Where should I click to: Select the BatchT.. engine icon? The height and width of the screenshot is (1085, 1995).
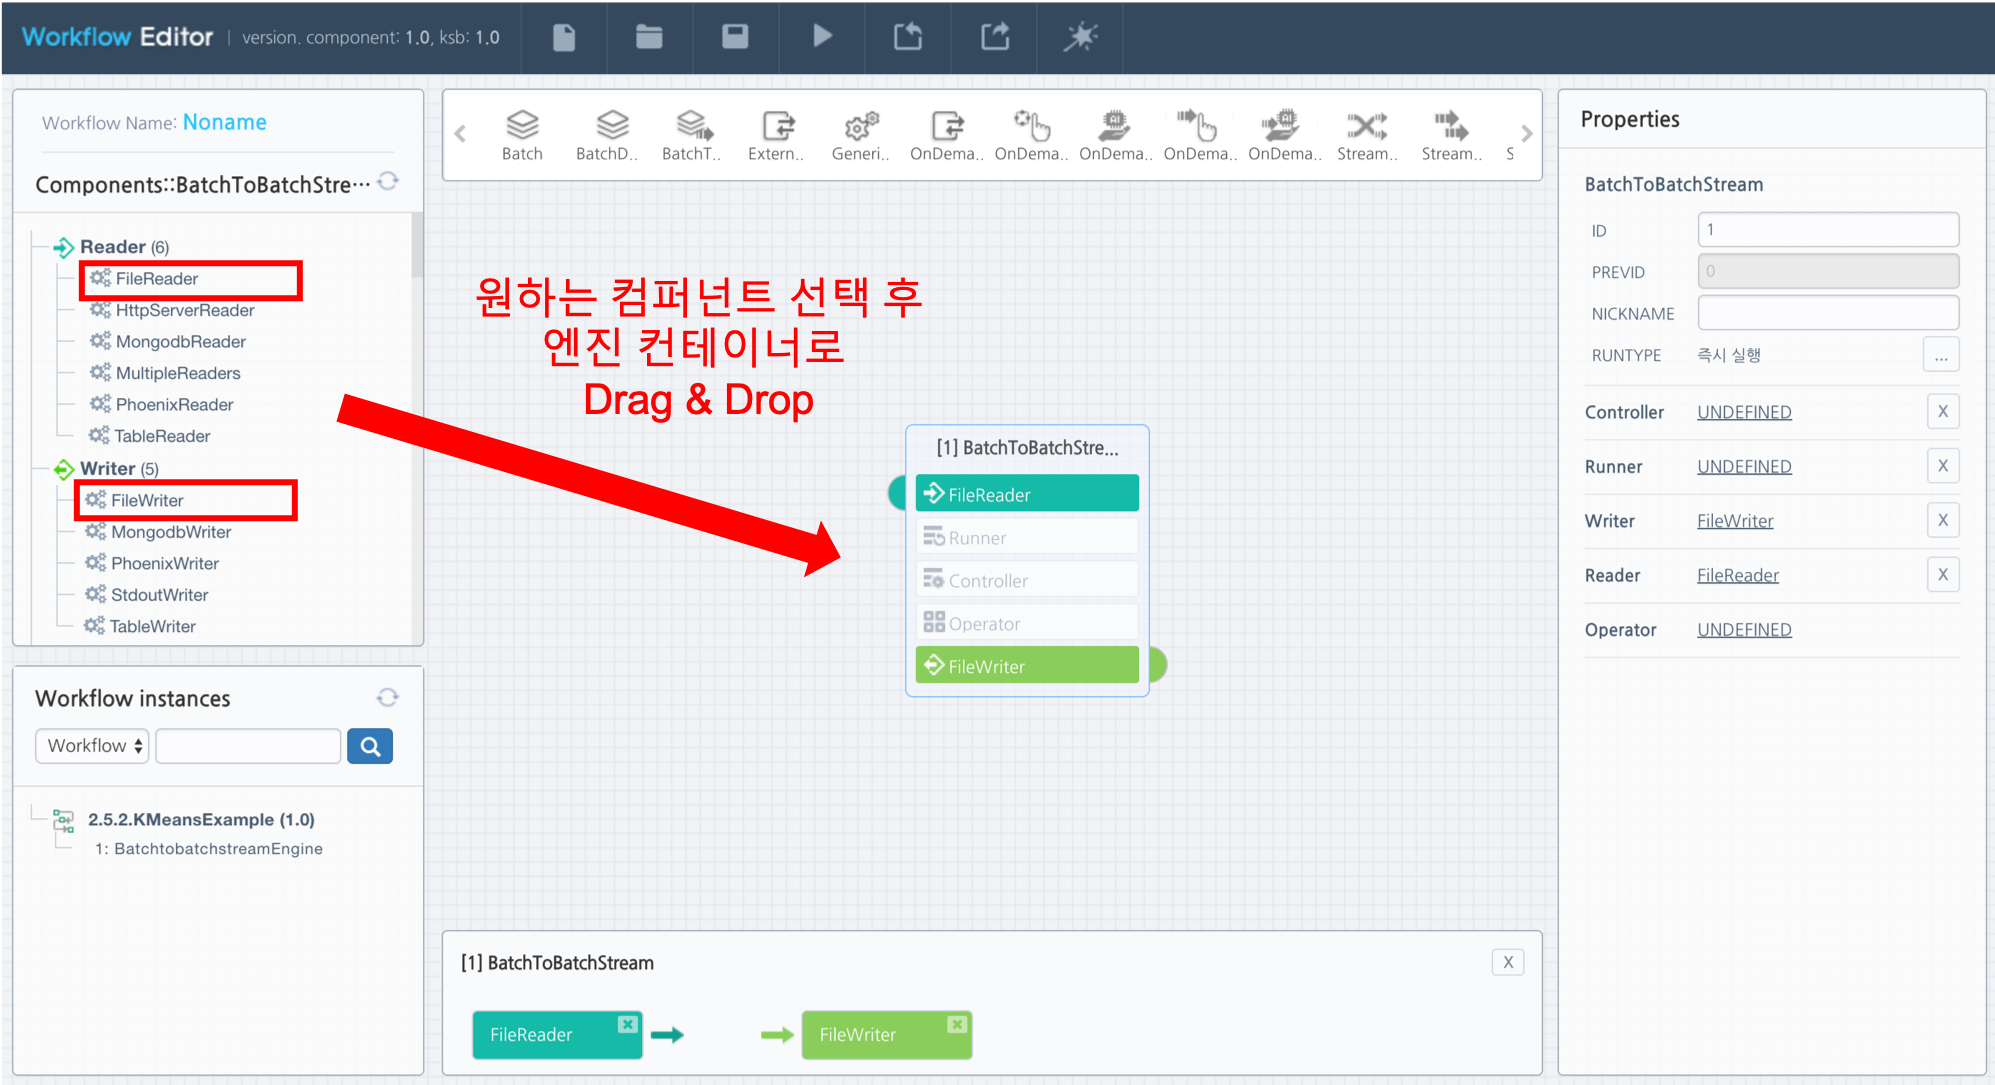point(691,135)
